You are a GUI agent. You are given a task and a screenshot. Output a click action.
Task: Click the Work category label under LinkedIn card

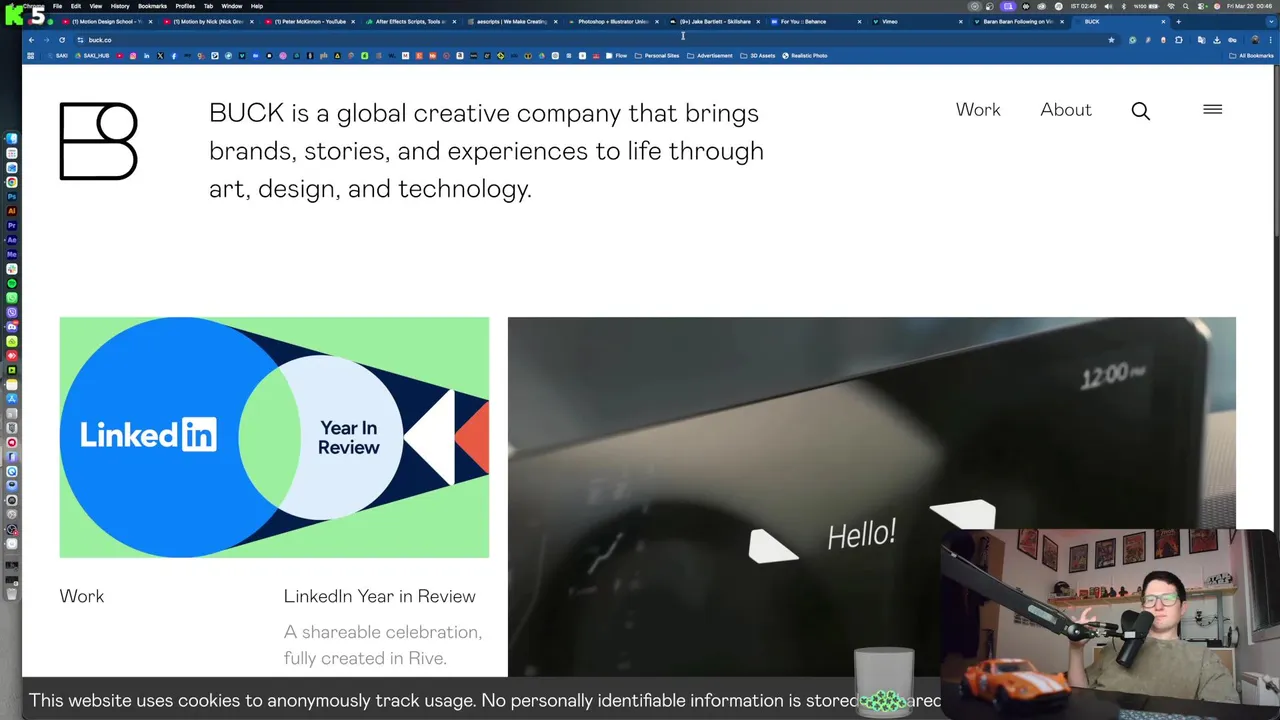pyautogui.click(x=82, y=596)
